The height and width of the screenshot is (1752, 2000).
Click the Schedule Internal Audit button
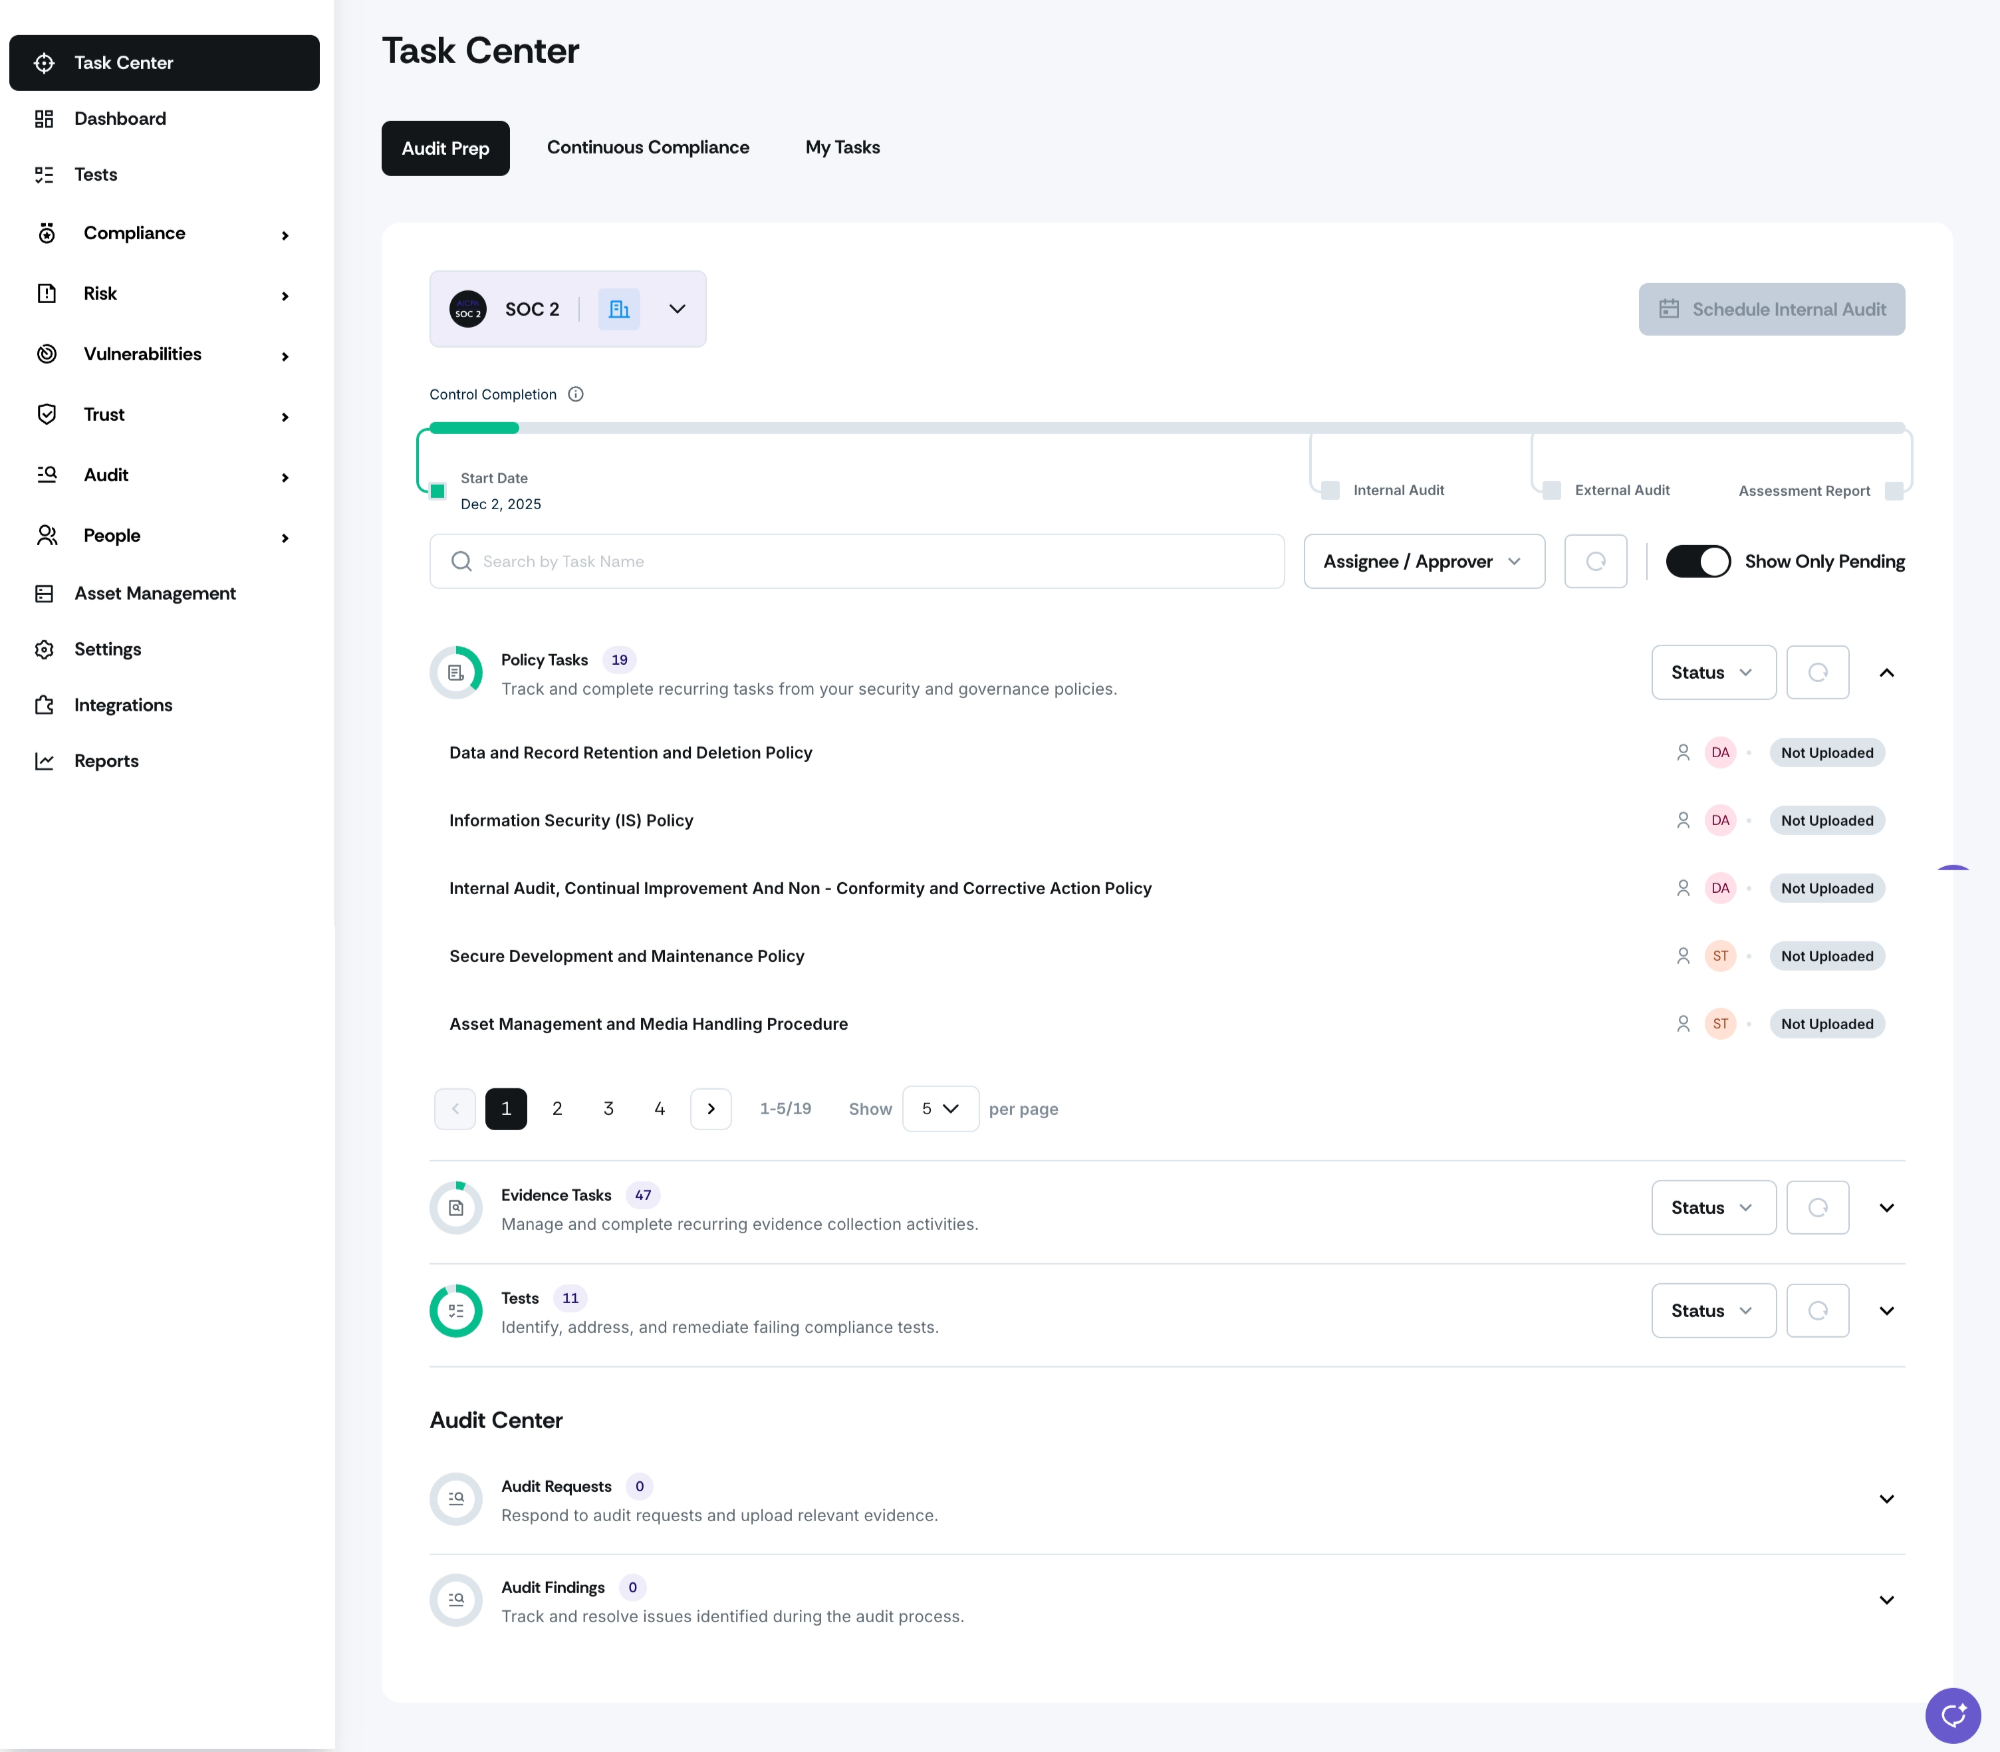pos(1771,309)
